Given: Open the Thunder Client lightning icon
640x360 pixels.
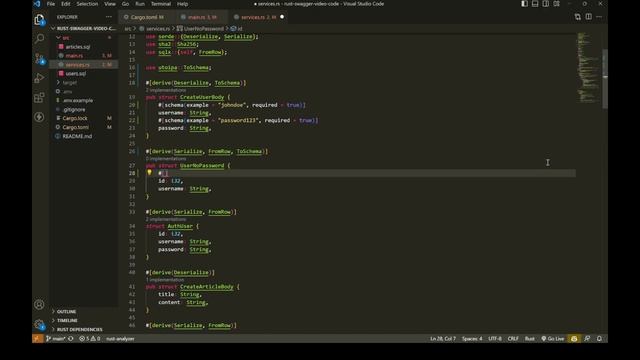Looking at the screenshot, I should pyautogui.click(x=39, y=117).
